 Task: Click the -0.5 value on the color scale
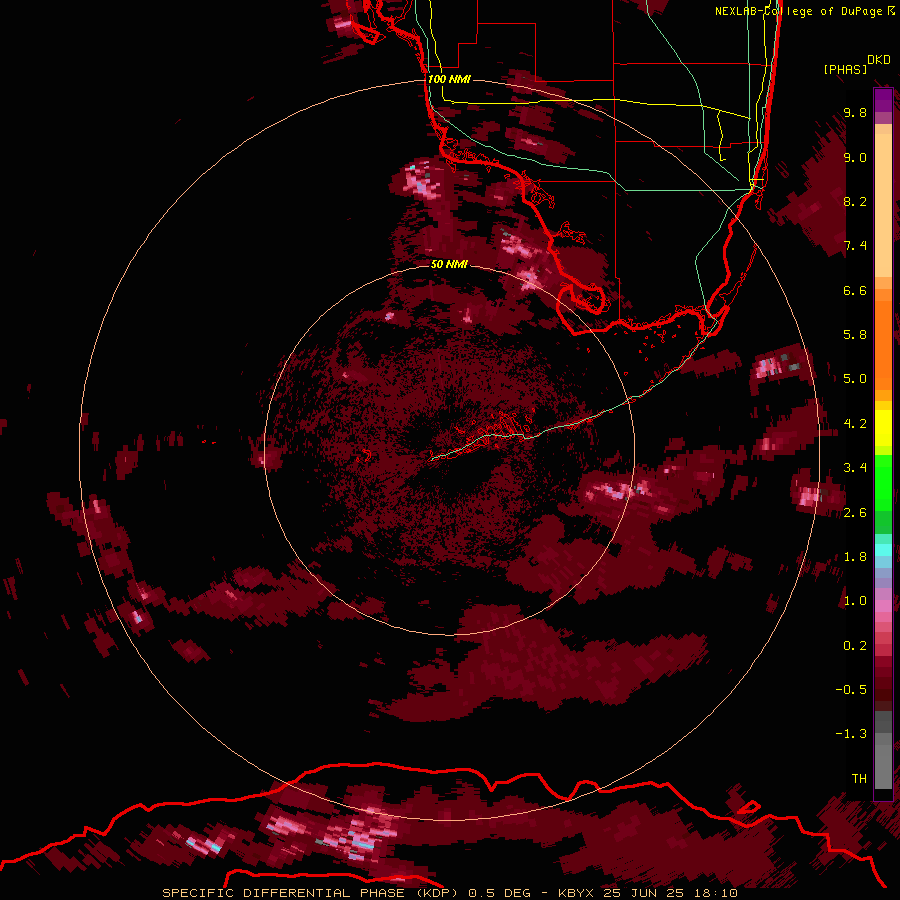(x=851, y=690)
